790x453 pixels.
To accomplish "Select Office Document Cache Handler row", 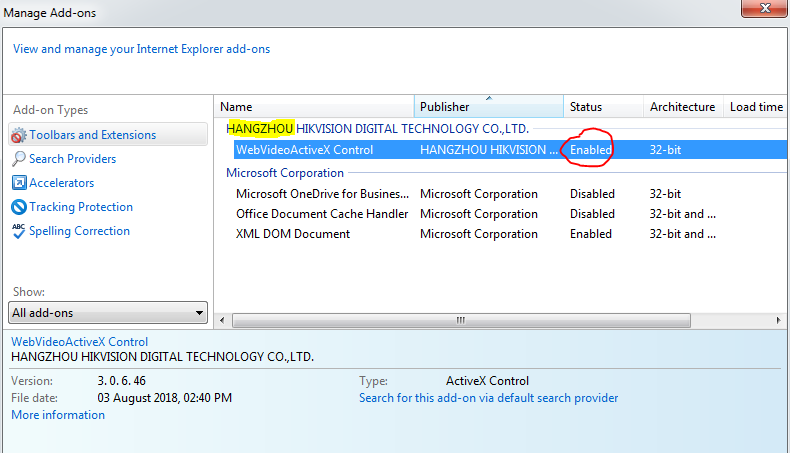I will point(322,214).
